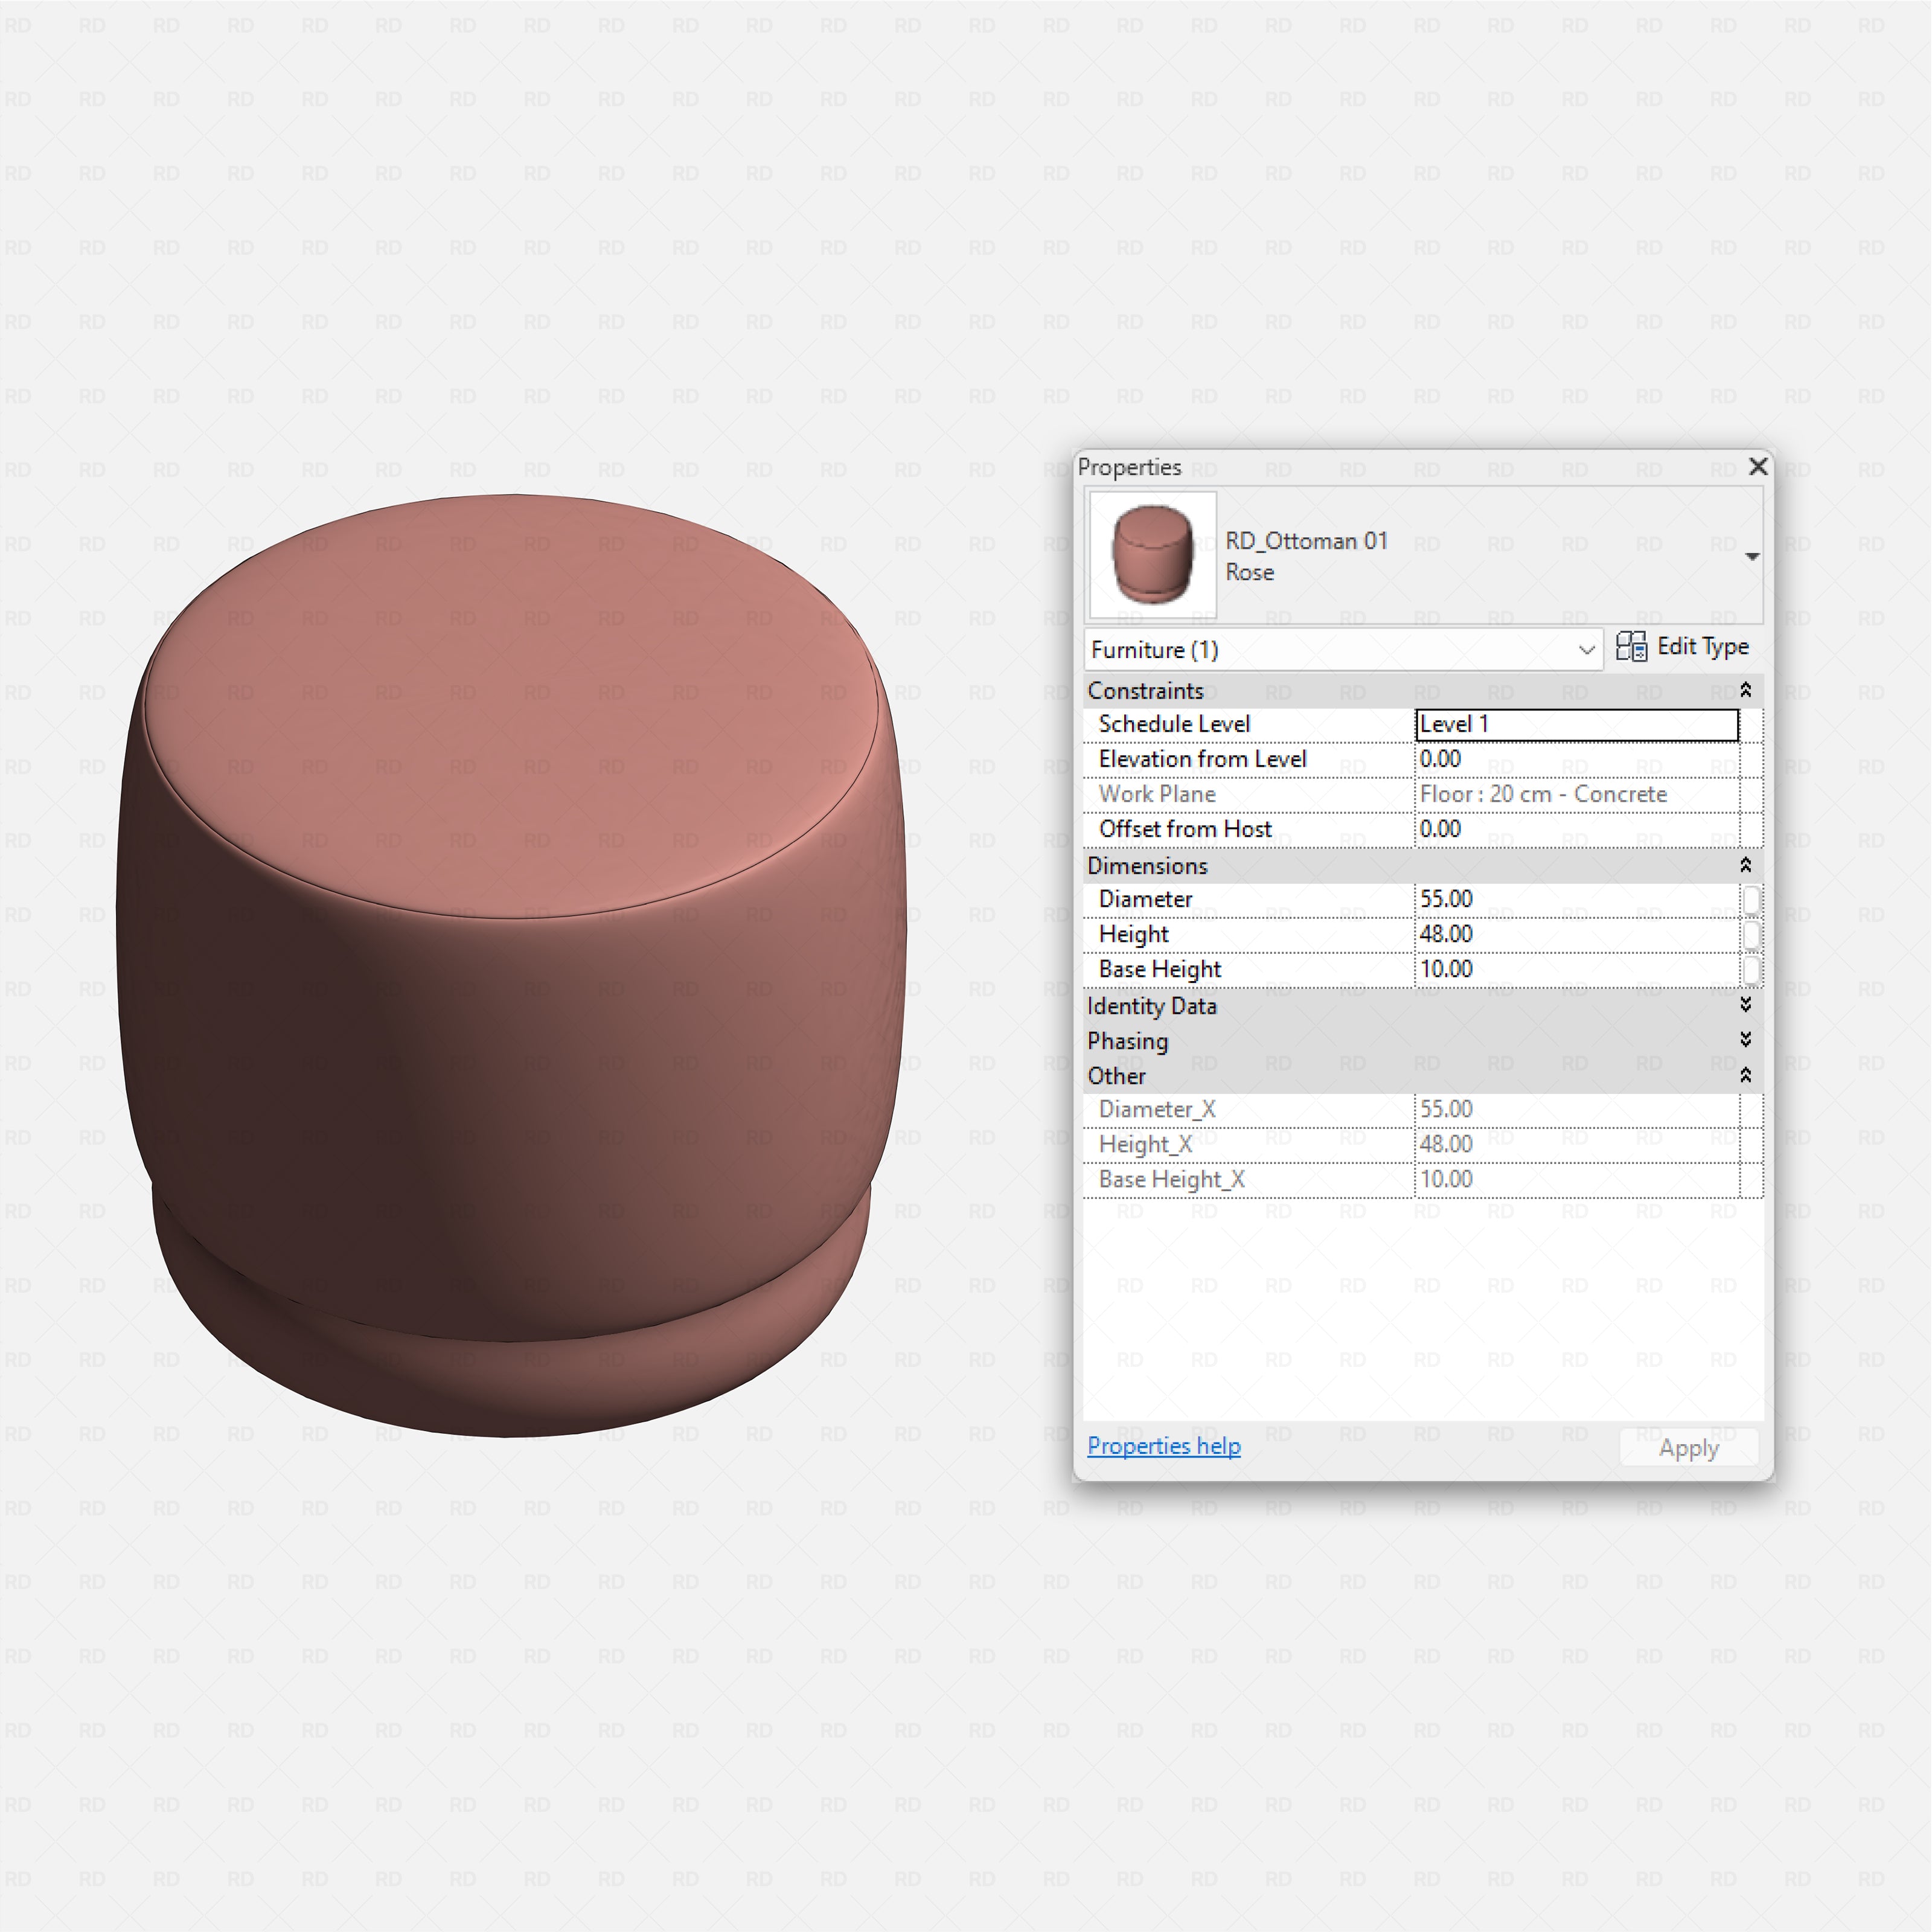
Task: Click the RD_Ottoman 01 type preview image
Action: [1151, 555]
